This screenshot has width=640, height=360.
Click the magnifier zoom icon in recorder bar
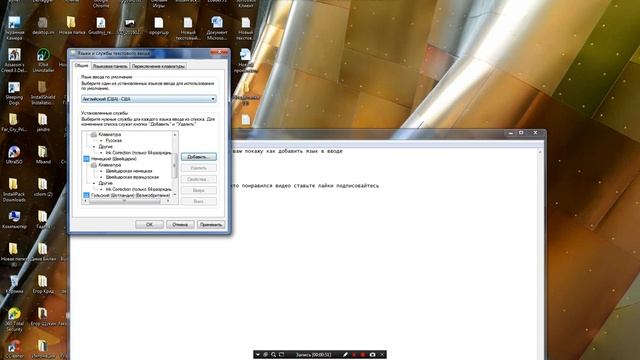(x=273, y=355)
